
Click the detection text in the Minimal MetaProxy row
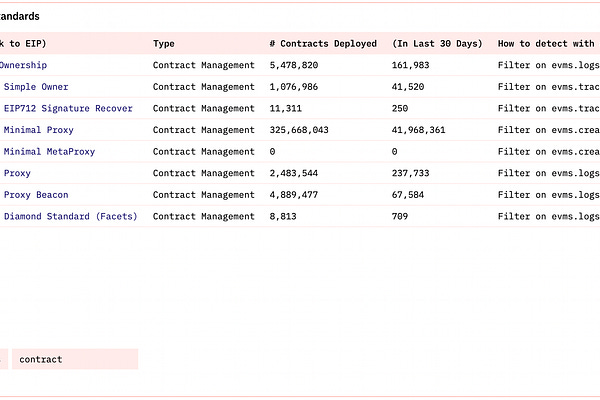(x=549, y=152)
